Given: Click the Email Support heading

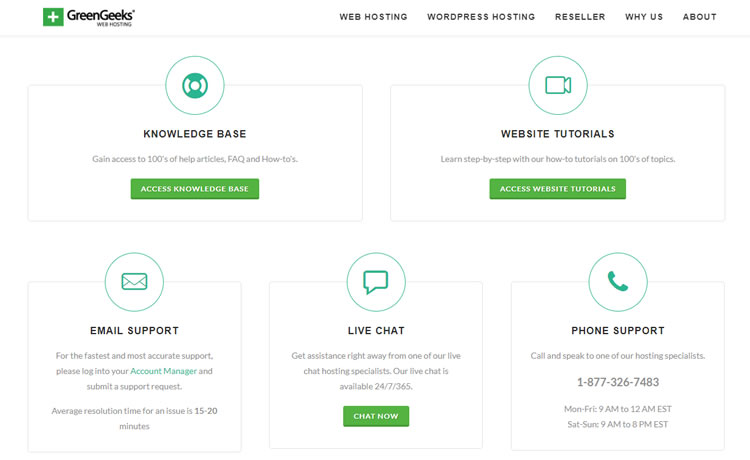Looking at the screenshot, I should pyautogui.click(x=134, y=330).
